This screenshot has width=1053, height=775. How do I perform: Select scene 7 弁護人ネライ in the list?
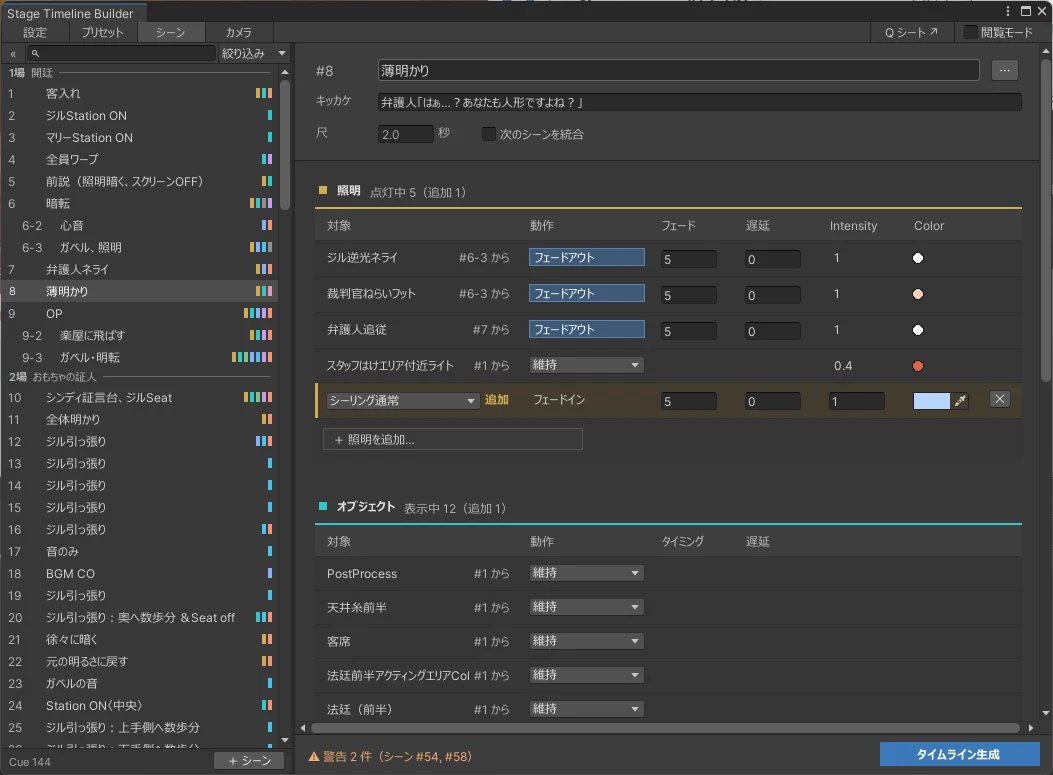coord(140,269)
